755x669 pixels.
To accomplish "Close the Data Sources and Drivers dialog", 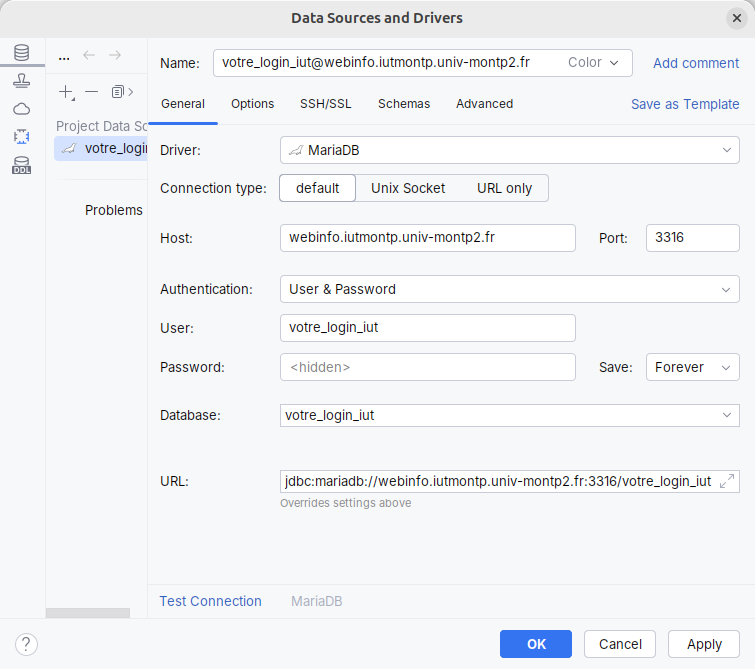I will (x=737, y=18).
